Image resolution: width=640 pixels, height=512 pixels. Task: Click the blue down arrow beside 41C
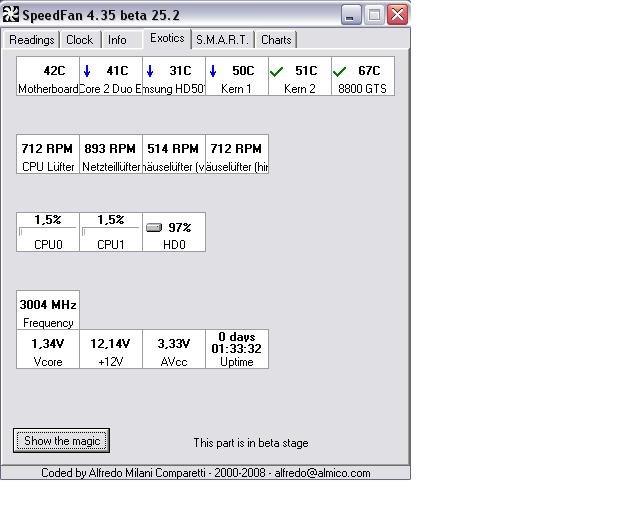coord(87,71)
